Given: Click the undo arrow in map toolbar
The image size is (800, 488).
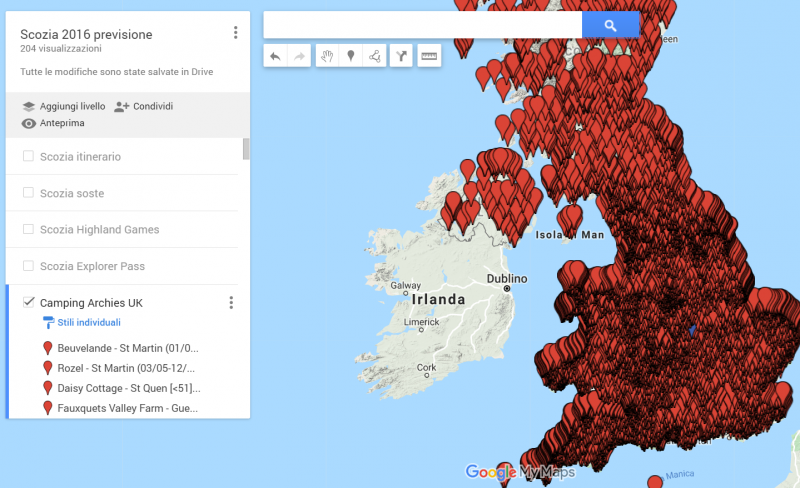Looking at the screenshot, I should point(276,57).
